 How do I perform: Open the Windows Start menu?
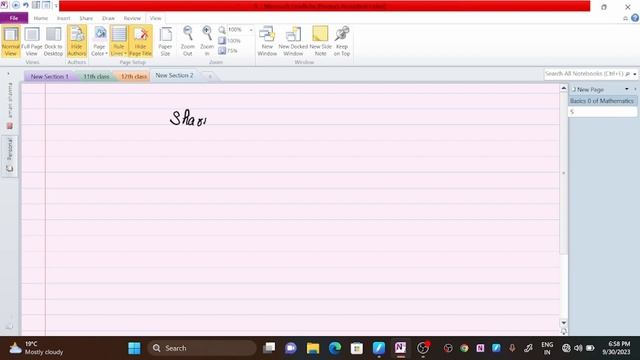[134, 348]
